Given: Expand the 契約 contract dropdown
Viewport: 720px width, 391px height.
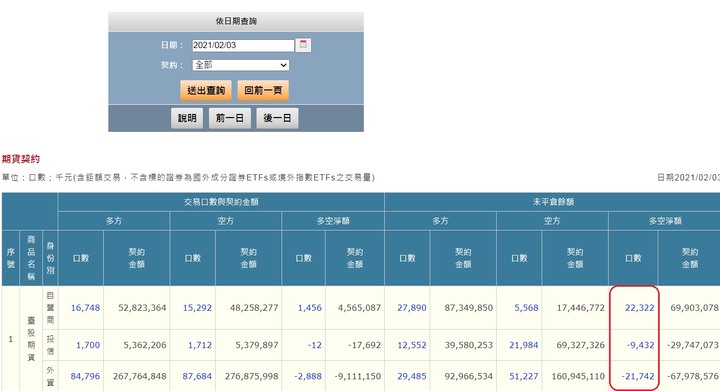Looking at the screenshot, I should 241,65.
